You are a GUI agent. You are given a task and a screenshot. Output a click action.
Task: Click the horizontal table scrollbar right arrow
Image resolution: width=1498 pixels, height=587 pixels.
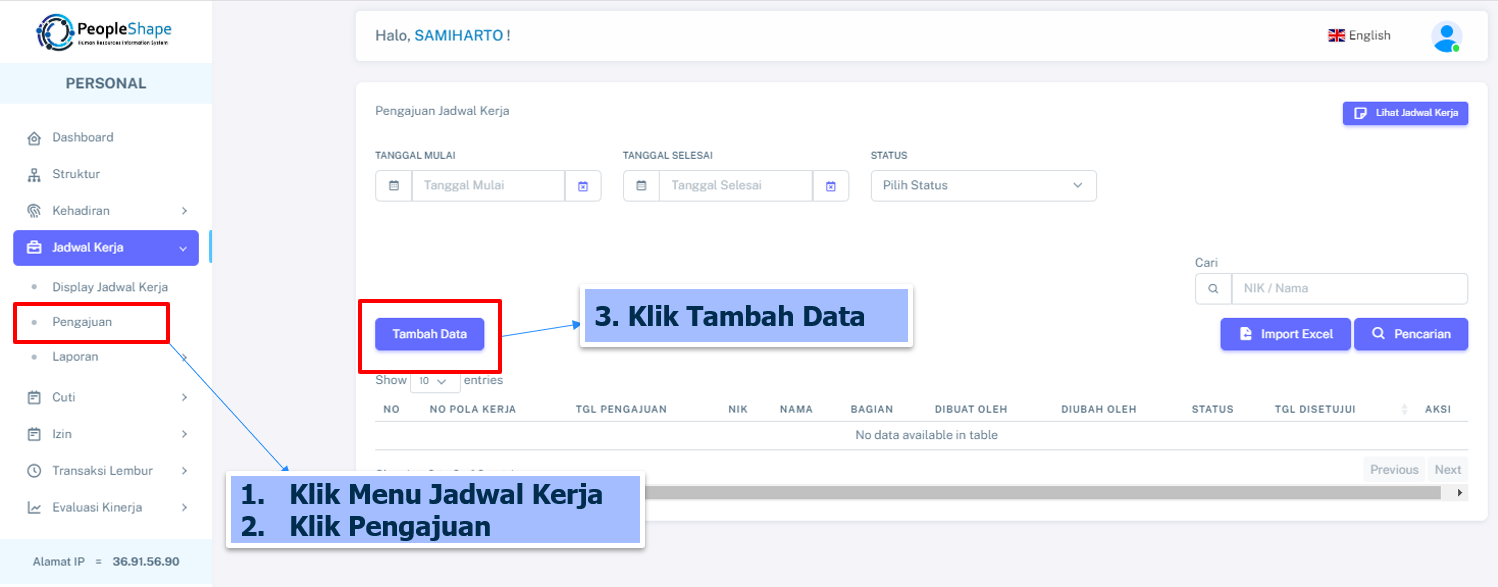[1460, 493]
